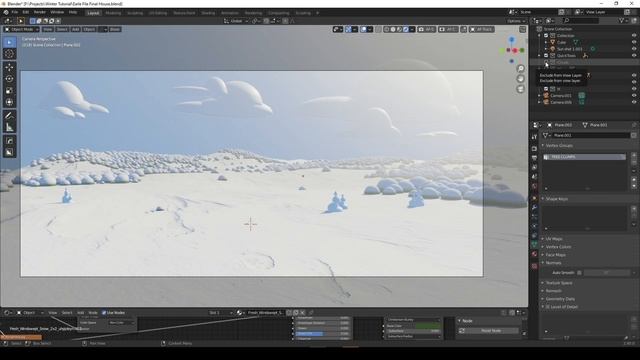Open the Object Mode dropdown
This screenshot has width=640, height=360.
(x=22, y=29)
